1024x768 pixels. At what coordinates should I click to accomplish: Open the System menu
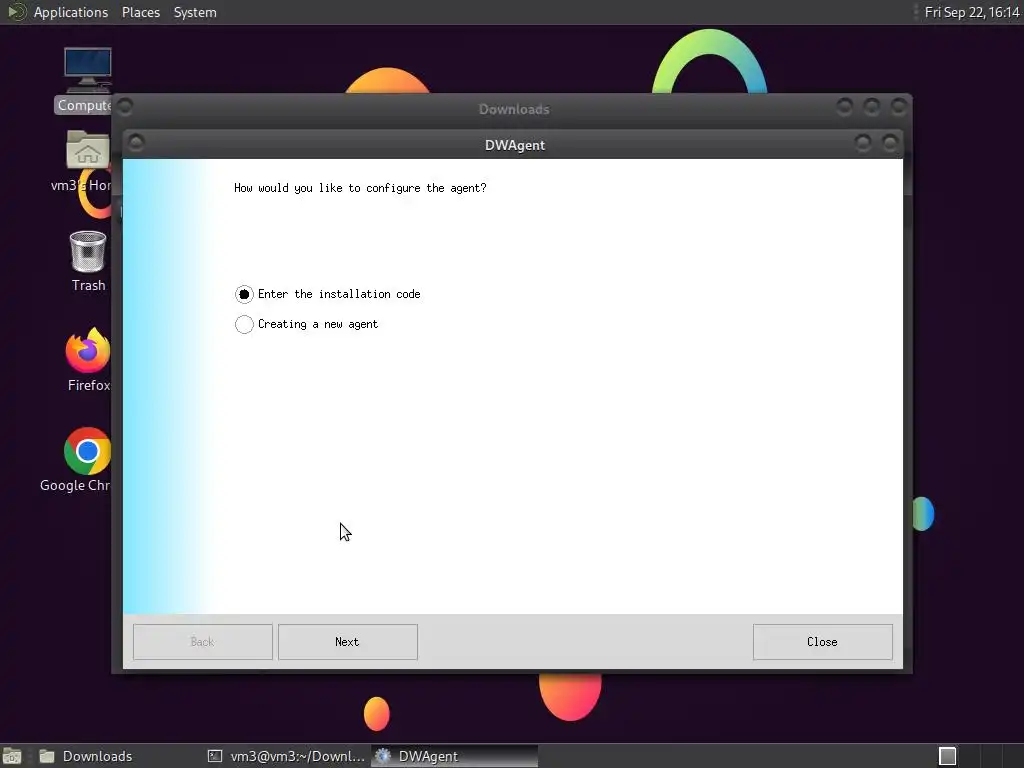click(195, 12)
